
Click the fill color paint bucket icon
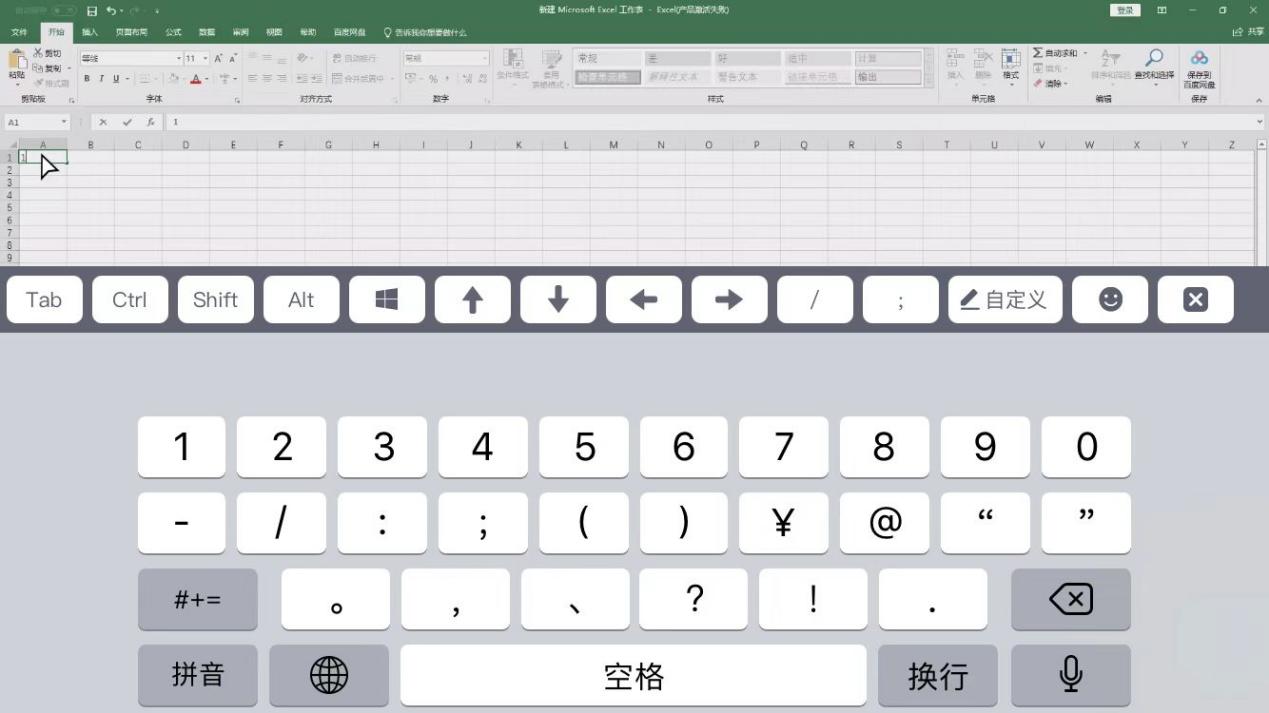click(173, 79)
